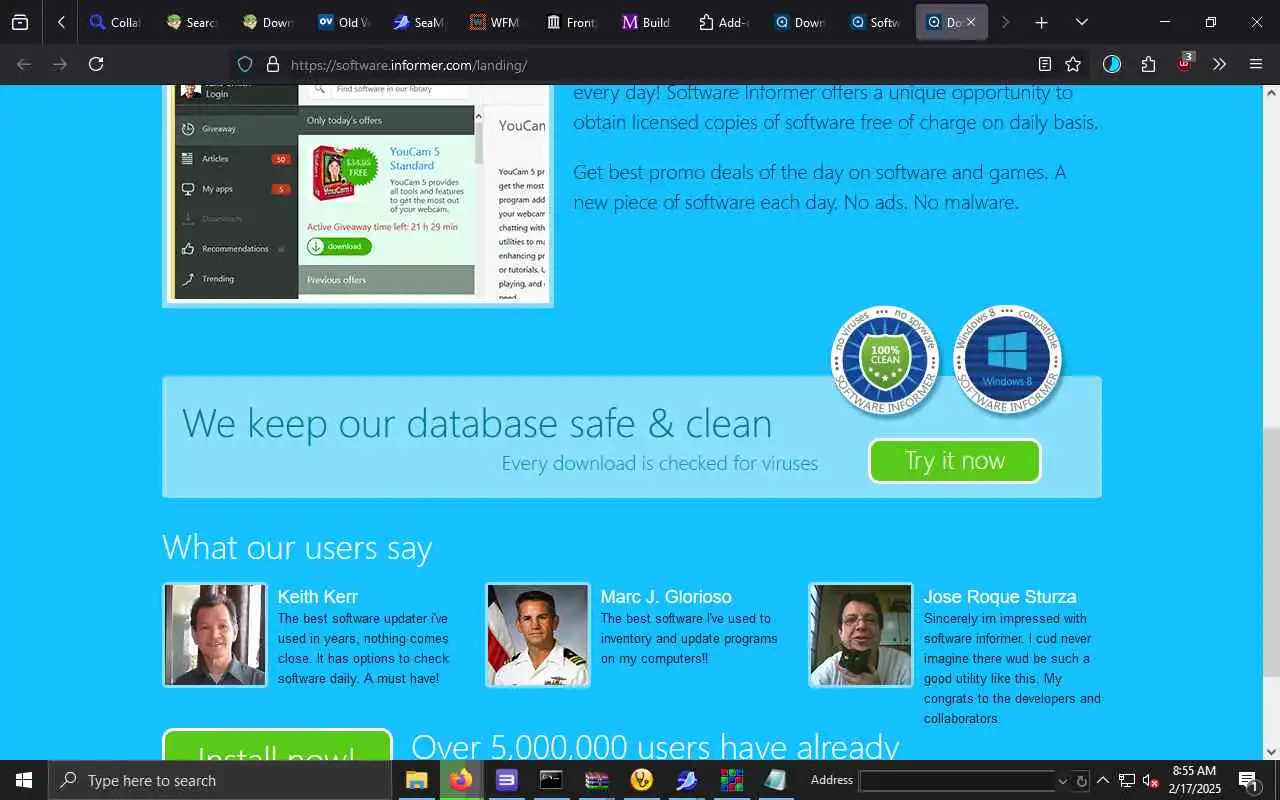Open the notification center icon

[x=1248, y=780]
